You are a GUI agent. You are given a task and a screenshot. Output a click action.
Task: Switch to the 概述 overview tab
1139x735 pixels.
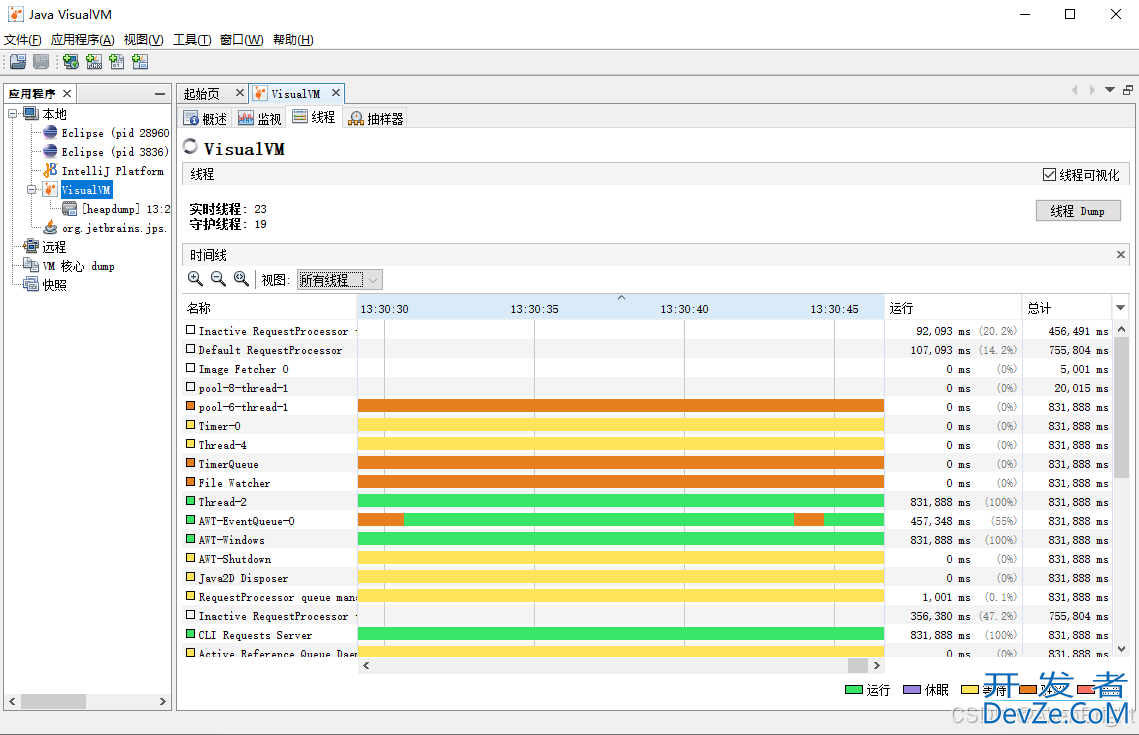coord(206,118)
